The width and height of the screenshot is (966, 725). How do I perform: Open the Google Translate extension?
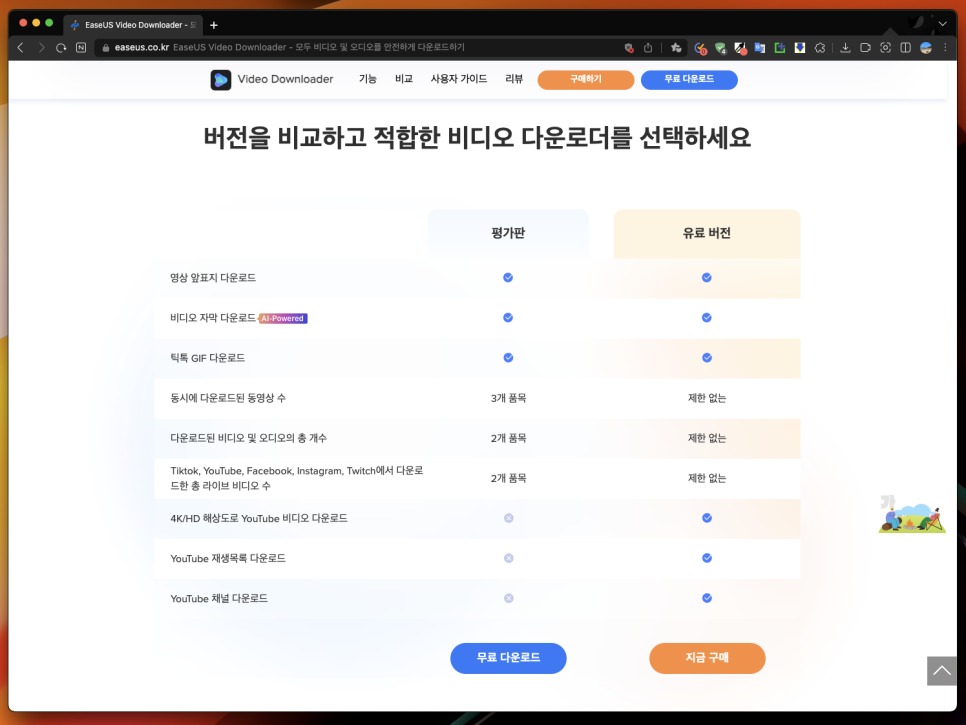pos(760,47)
